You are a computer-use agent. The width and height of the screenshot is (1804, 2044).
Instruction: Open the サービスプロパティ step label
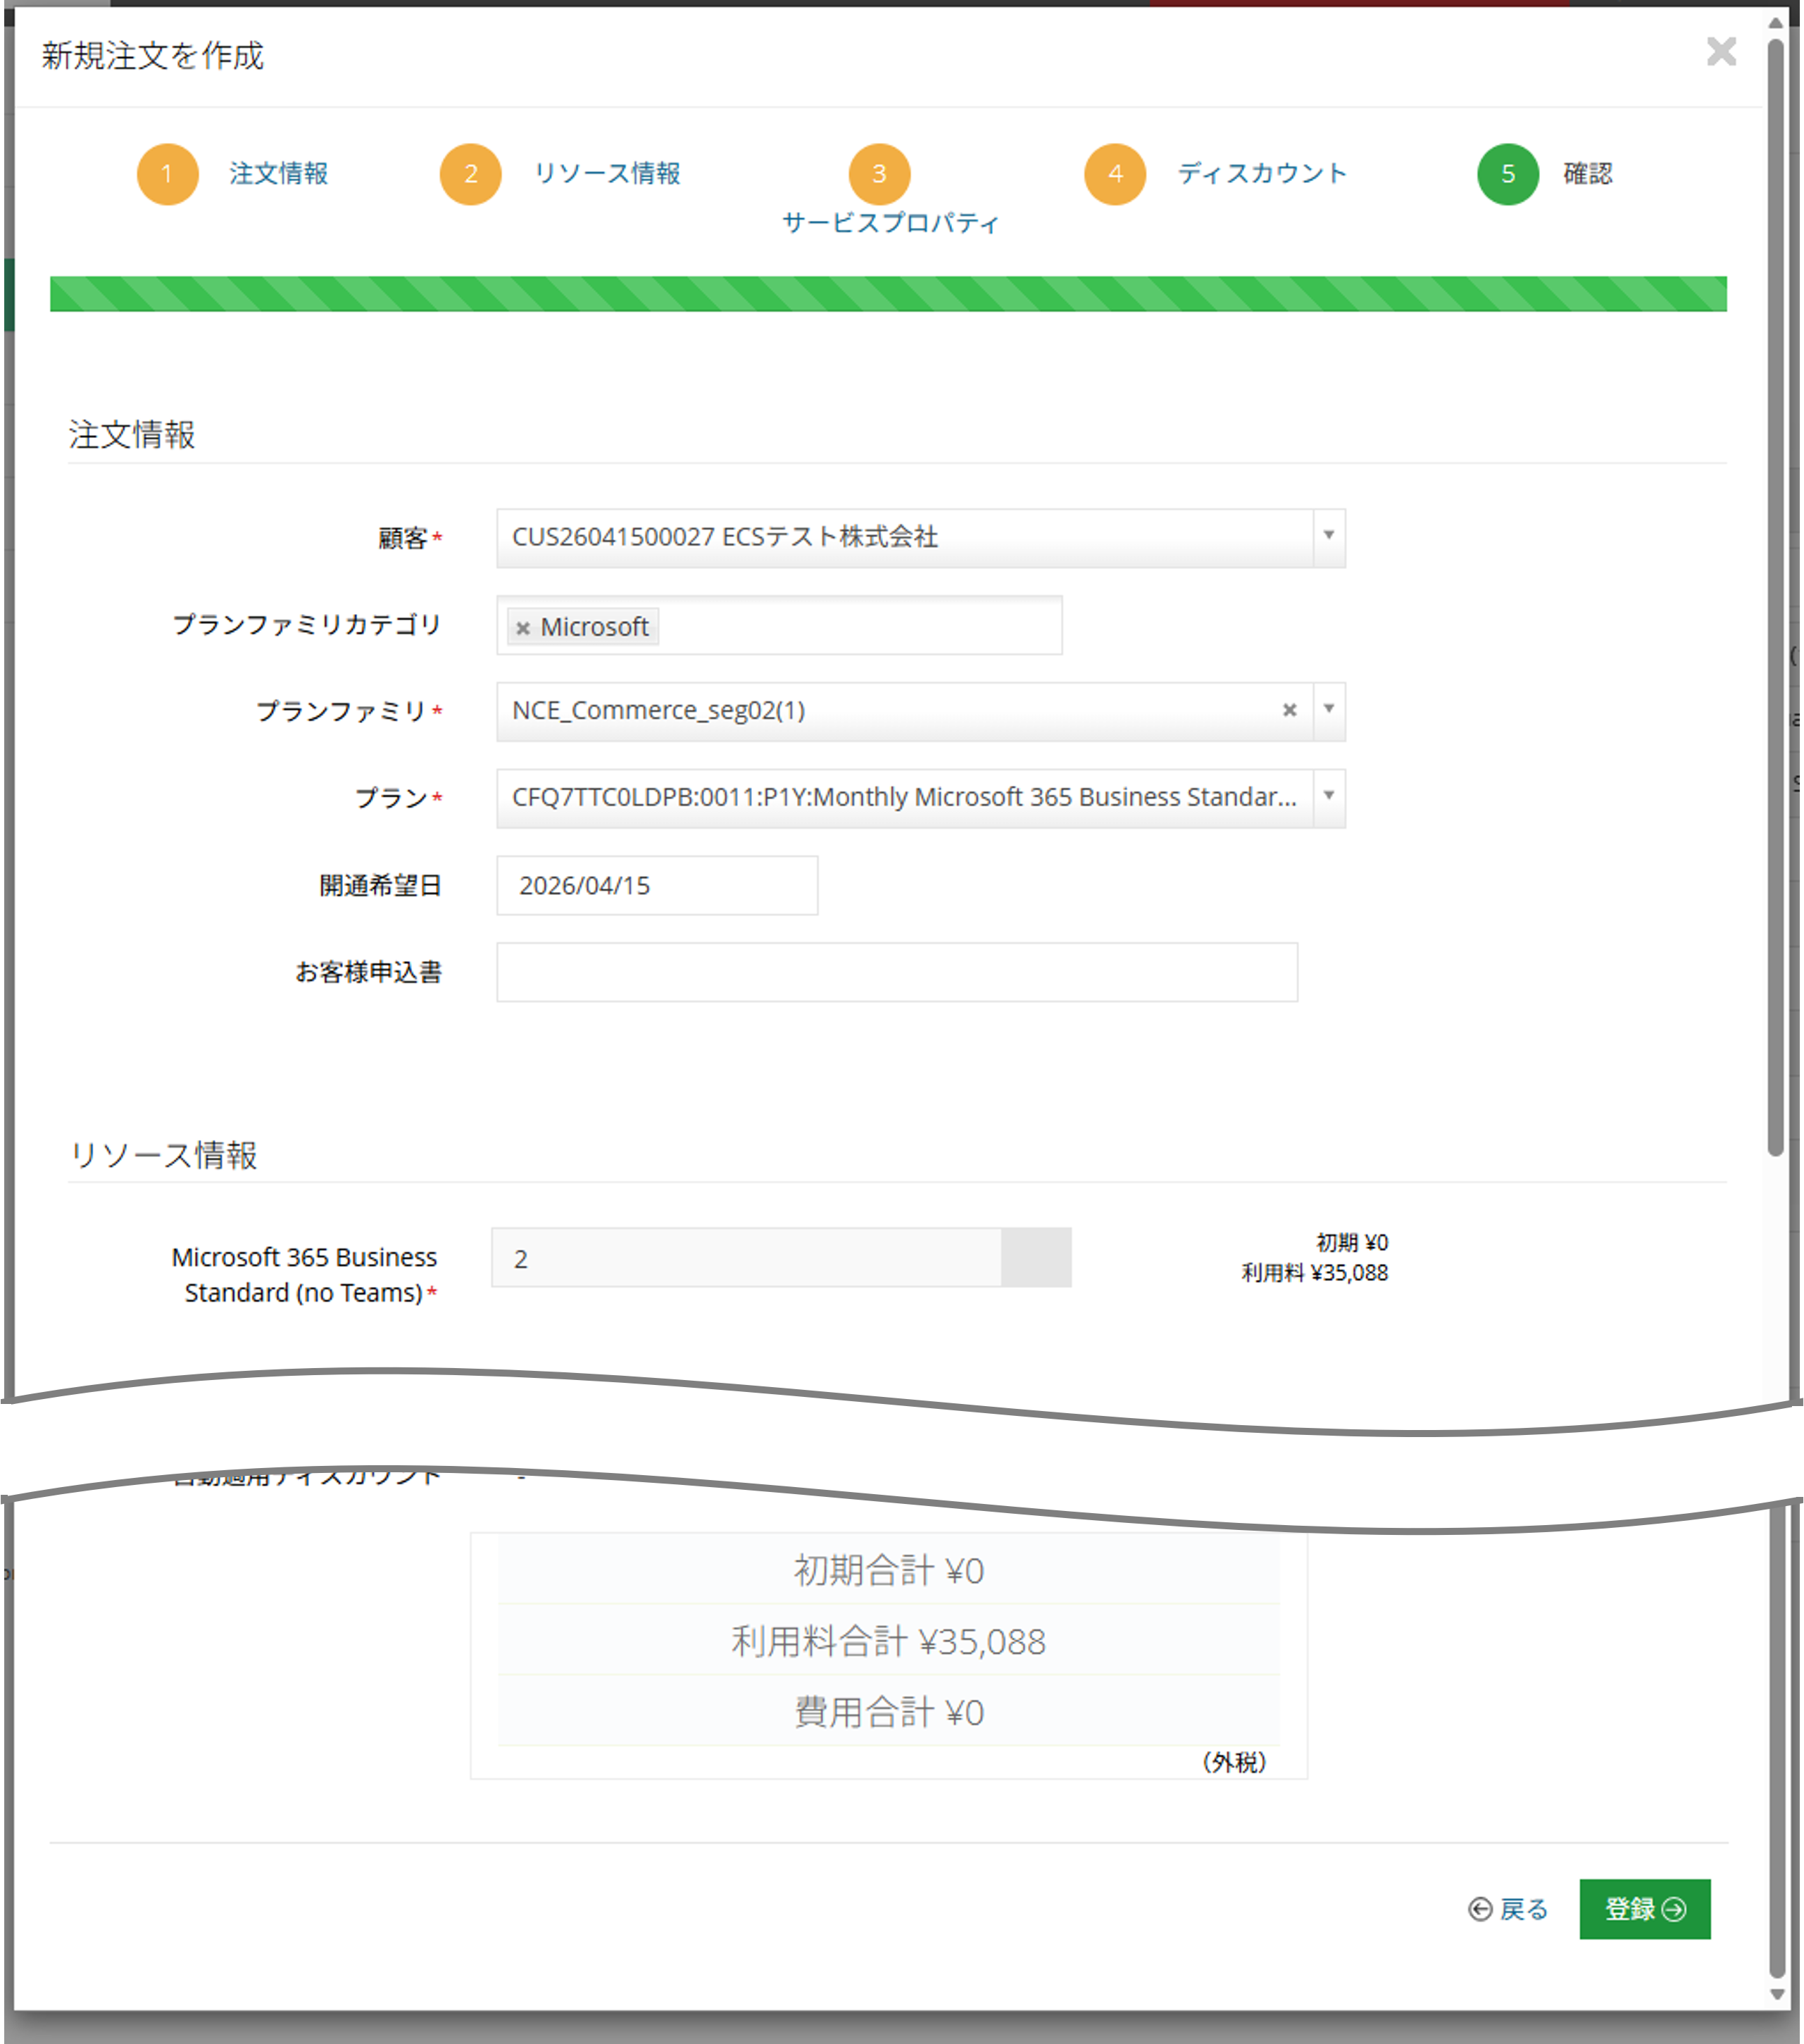(890, 223)
